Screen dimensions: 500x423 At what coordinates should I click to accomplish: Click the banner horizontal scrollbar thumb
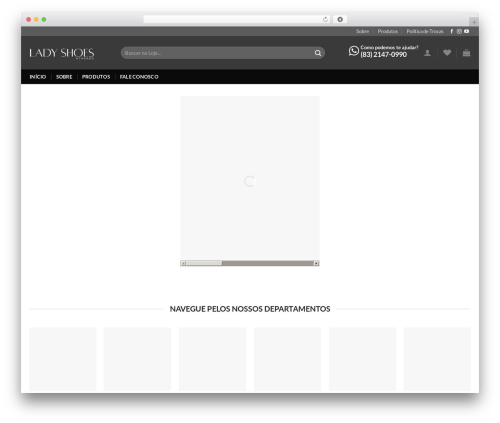pos(204,263)
